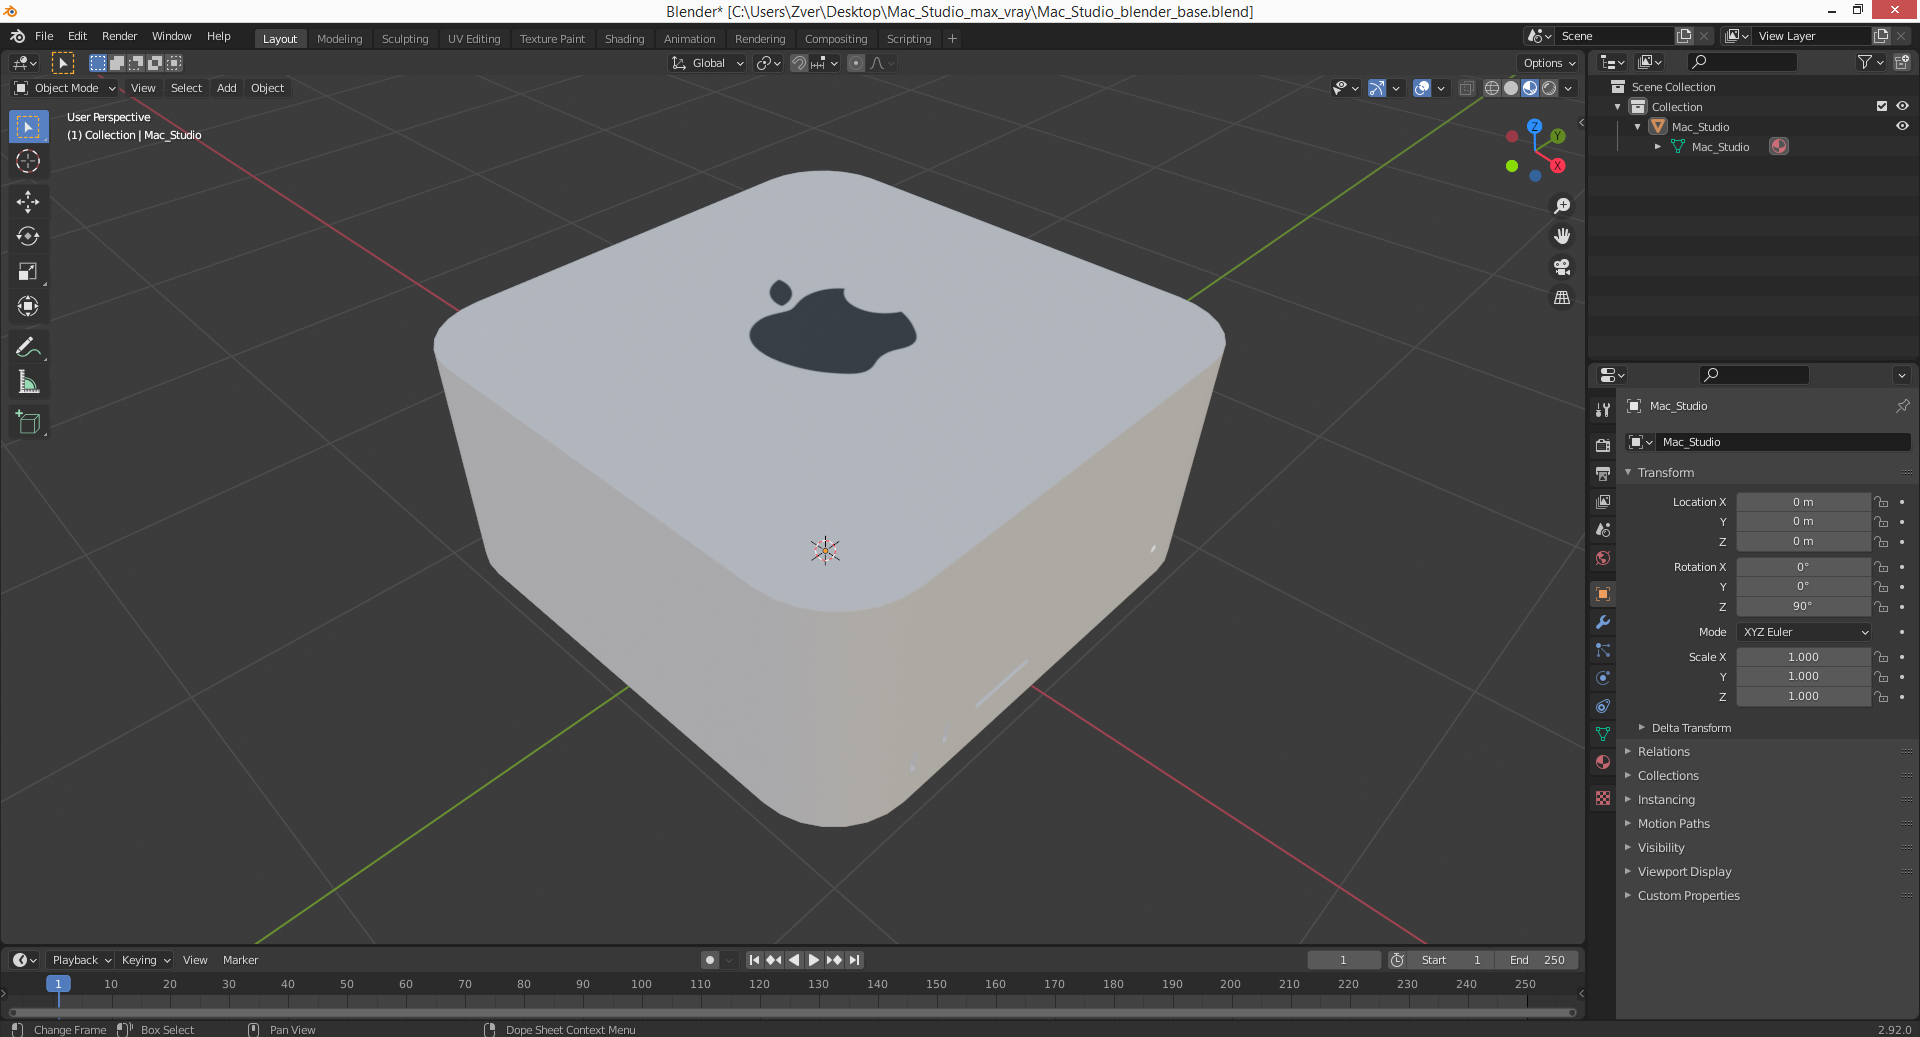Open Object Data properties tab
The height and width of the screenshot is (1037, 1920).
(x=1603, y=734)
